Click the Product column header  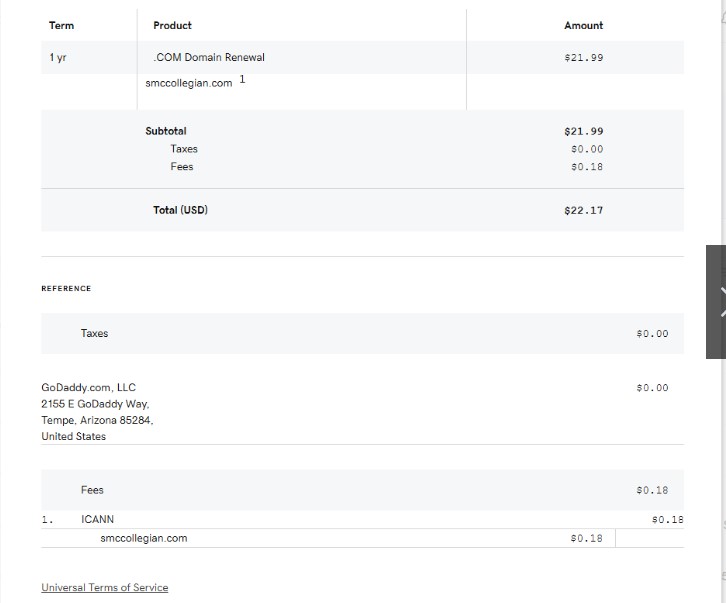pos(172,25)
